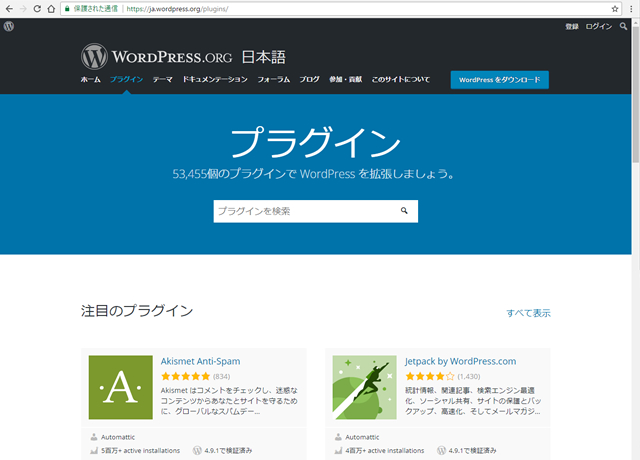Click the Automattic author under Jetpack
640x460 pixels.
pos(362,437)
